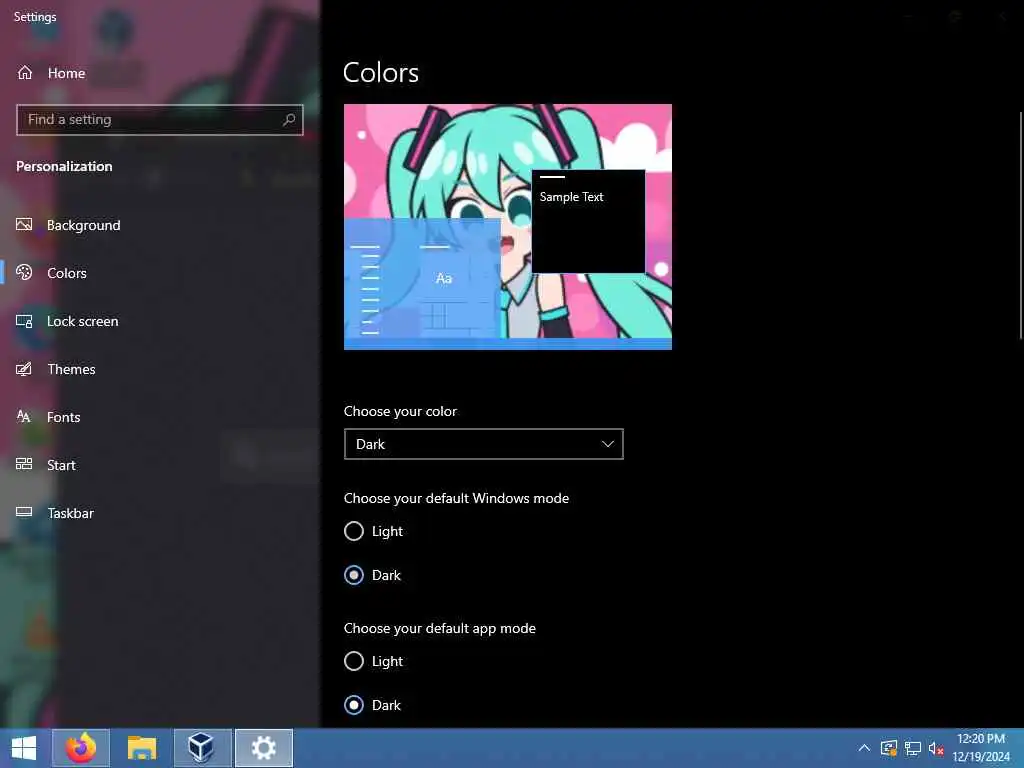Click the Lock screen icon
1024x768 pixels.
[x=24, y=321]
